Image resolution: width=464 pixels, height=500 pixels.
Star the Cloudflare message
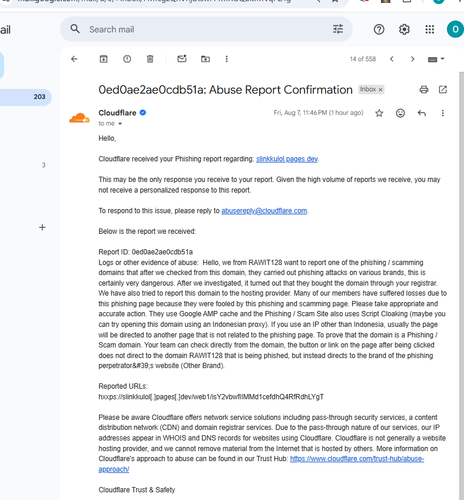379,113
